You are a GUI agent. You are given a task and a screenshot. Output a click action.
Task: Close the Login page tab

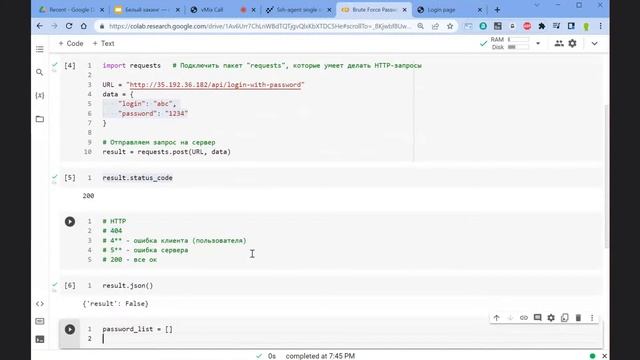(480, 10)
